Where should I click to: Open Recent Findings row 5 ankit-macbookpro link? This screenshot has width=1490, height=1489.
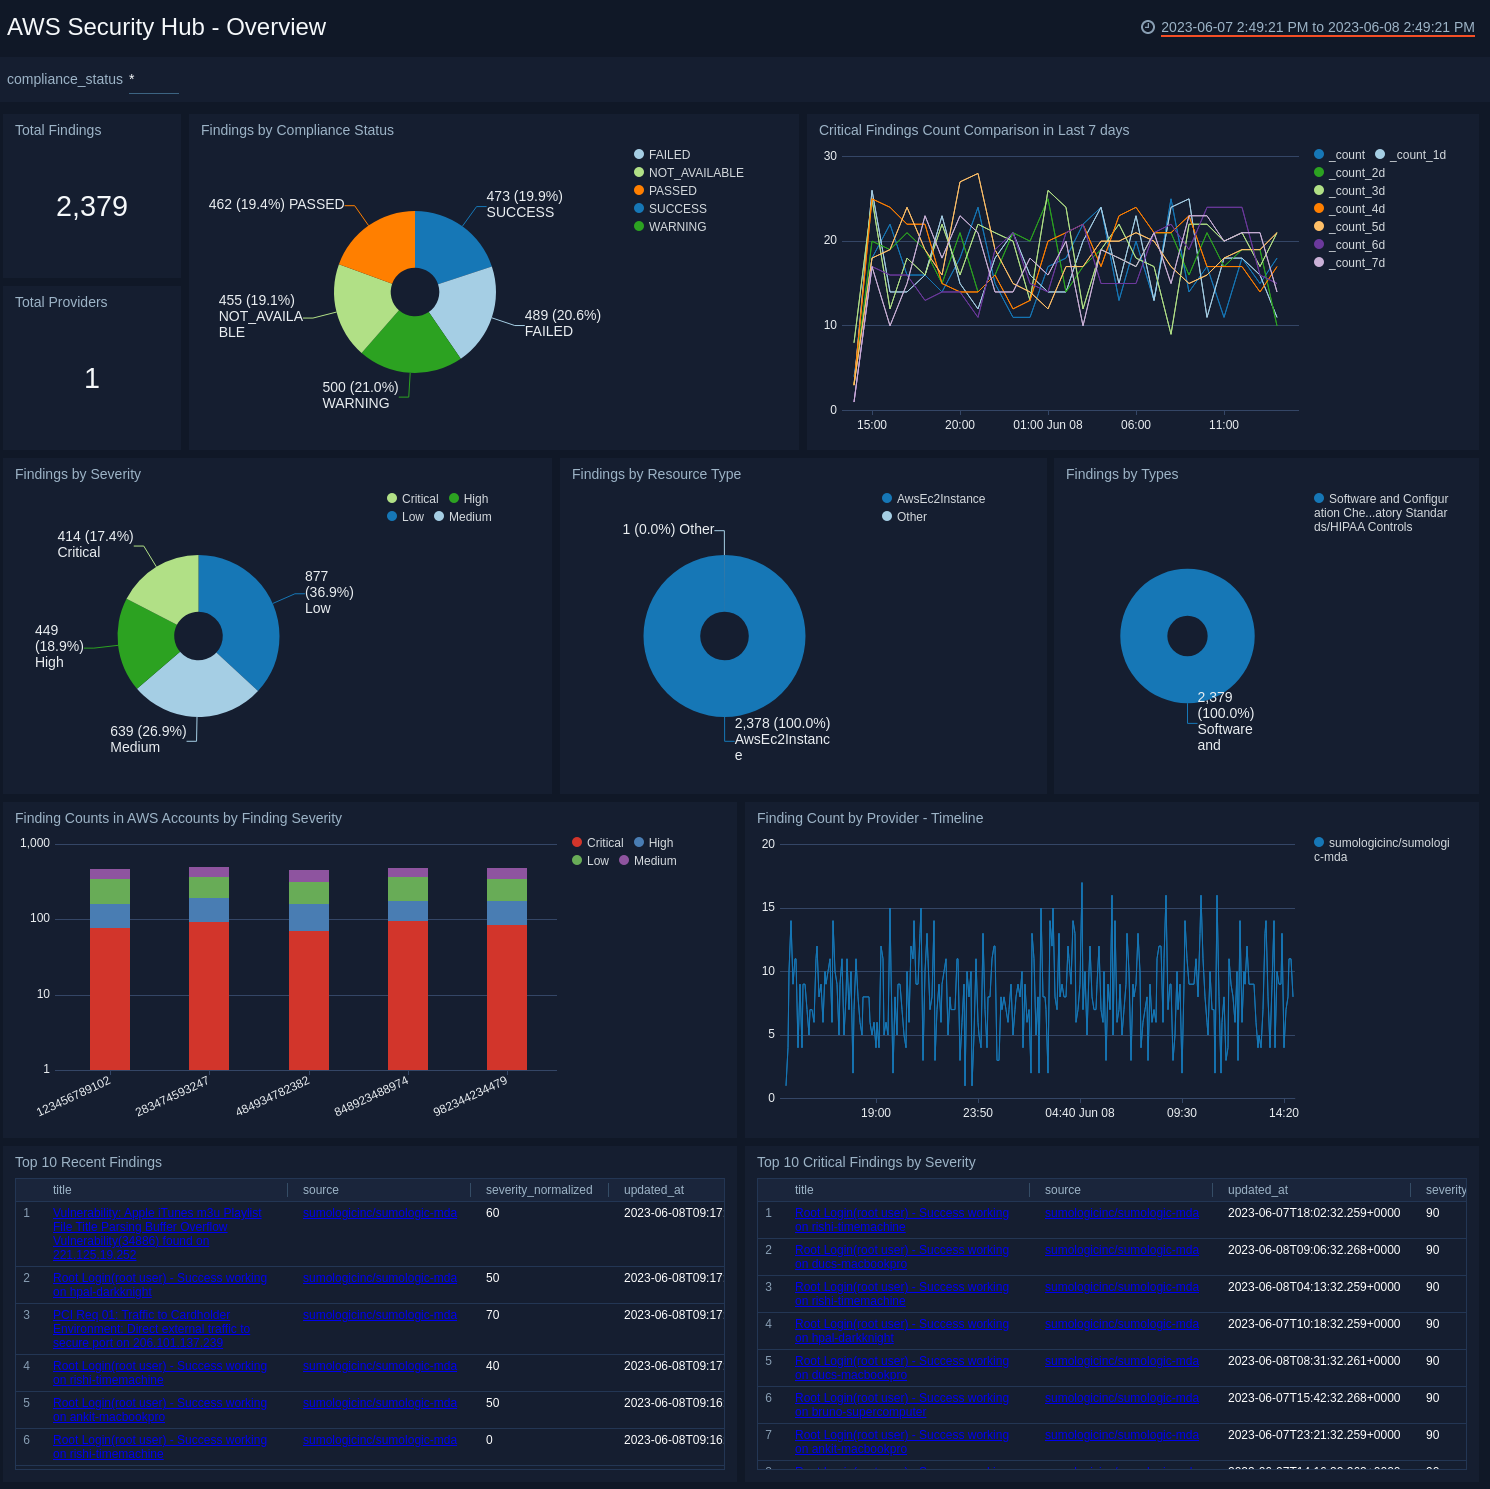click(160, 1410)
